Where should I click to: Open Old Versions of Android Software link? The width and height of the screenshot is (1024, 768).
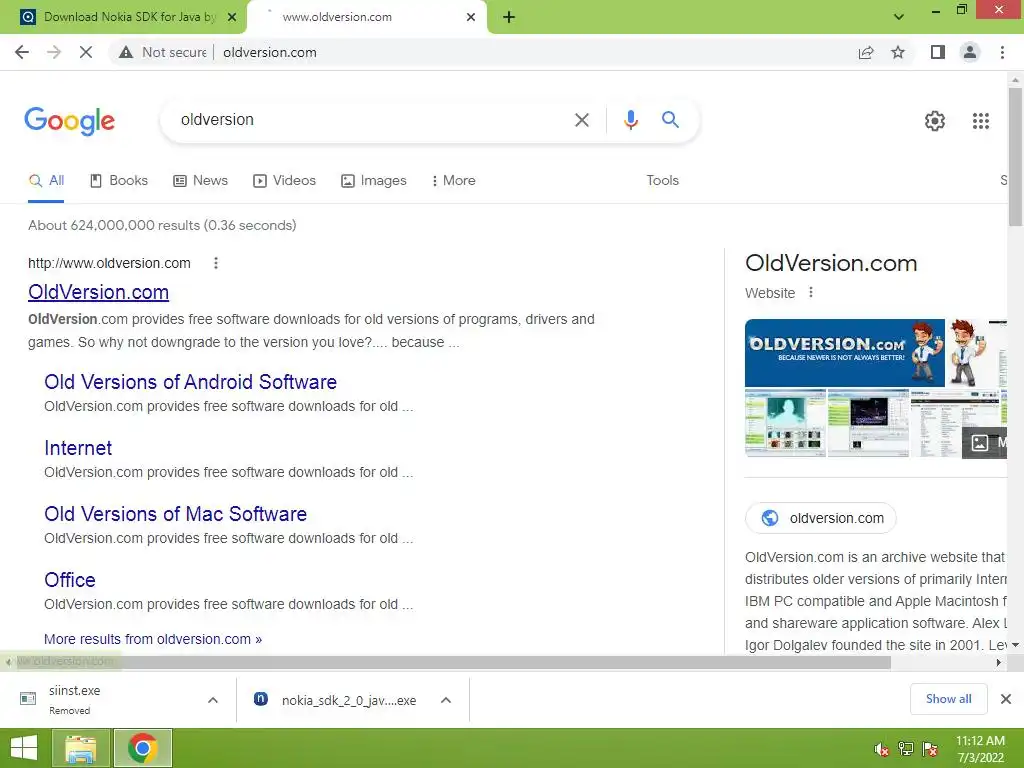coord(191,382)
